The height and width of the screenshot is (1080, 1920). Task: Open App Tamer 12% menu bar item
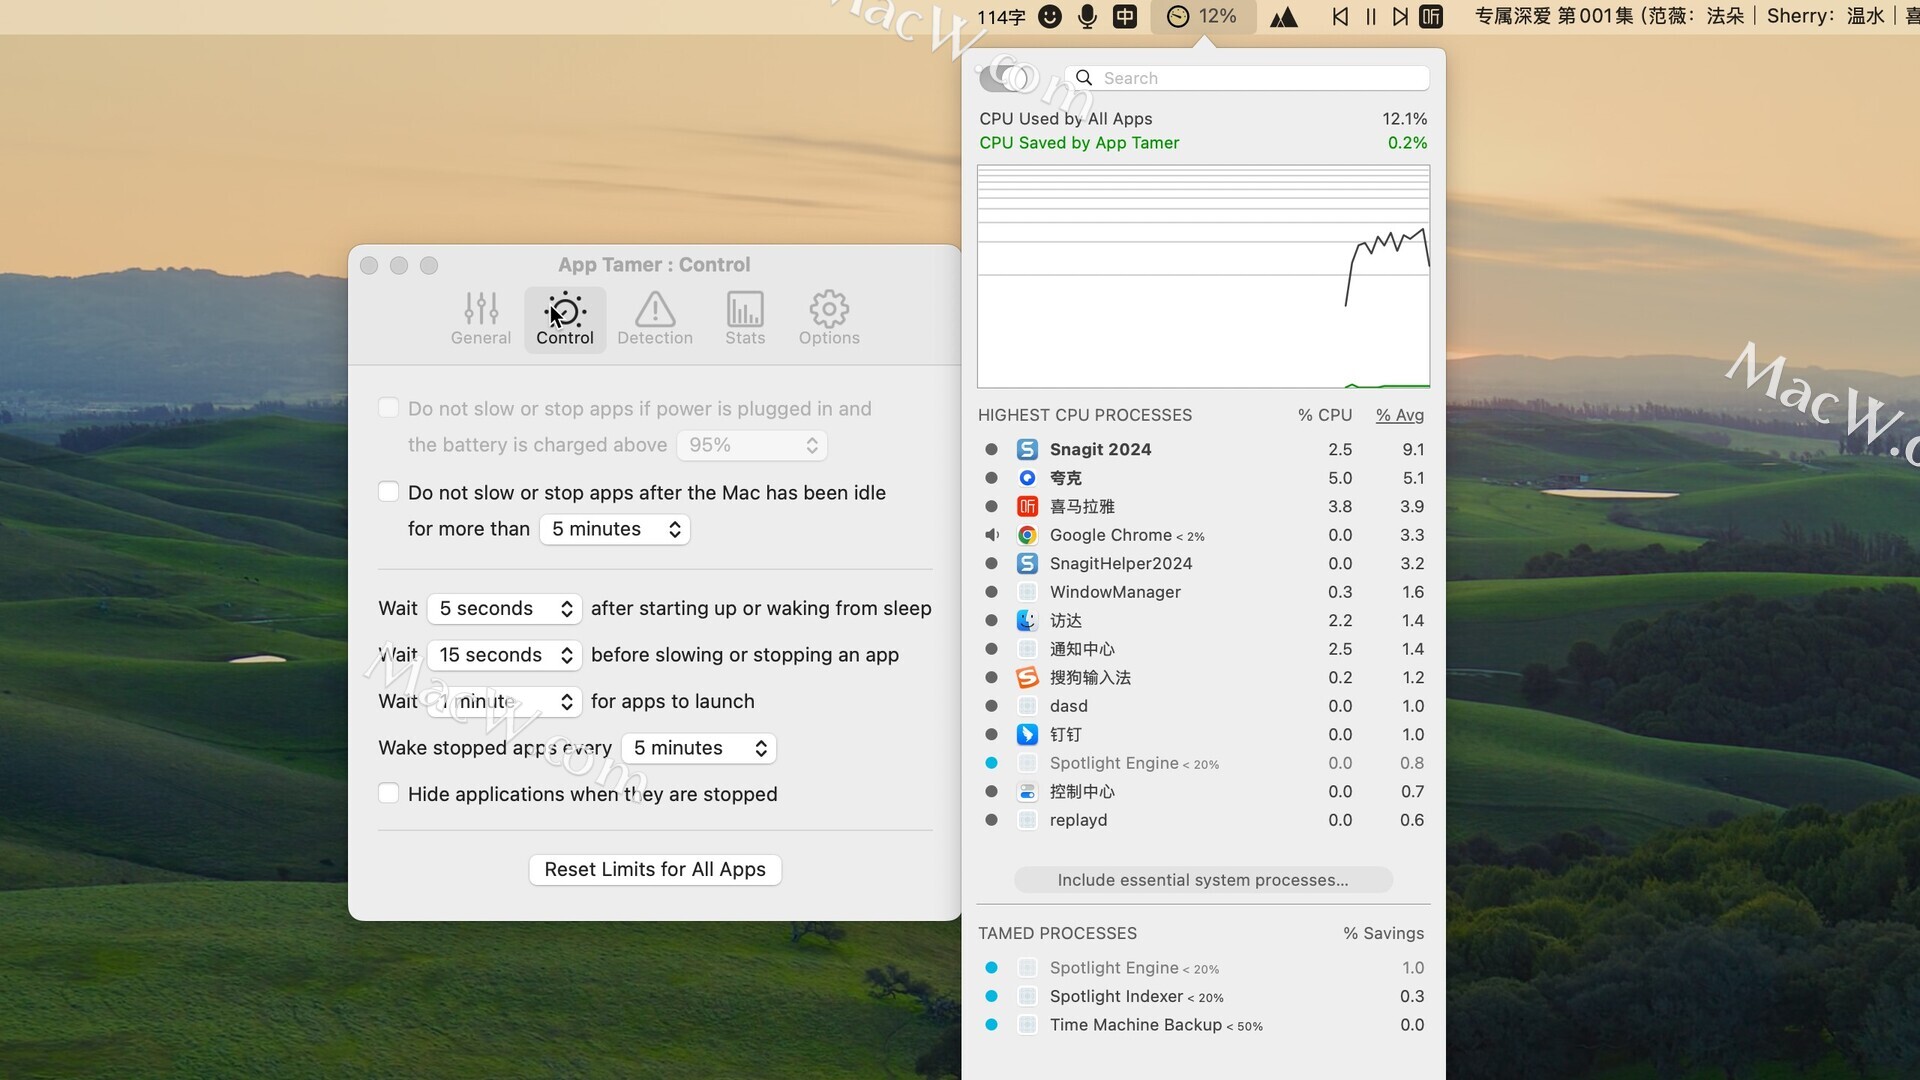pos(1202,16)
